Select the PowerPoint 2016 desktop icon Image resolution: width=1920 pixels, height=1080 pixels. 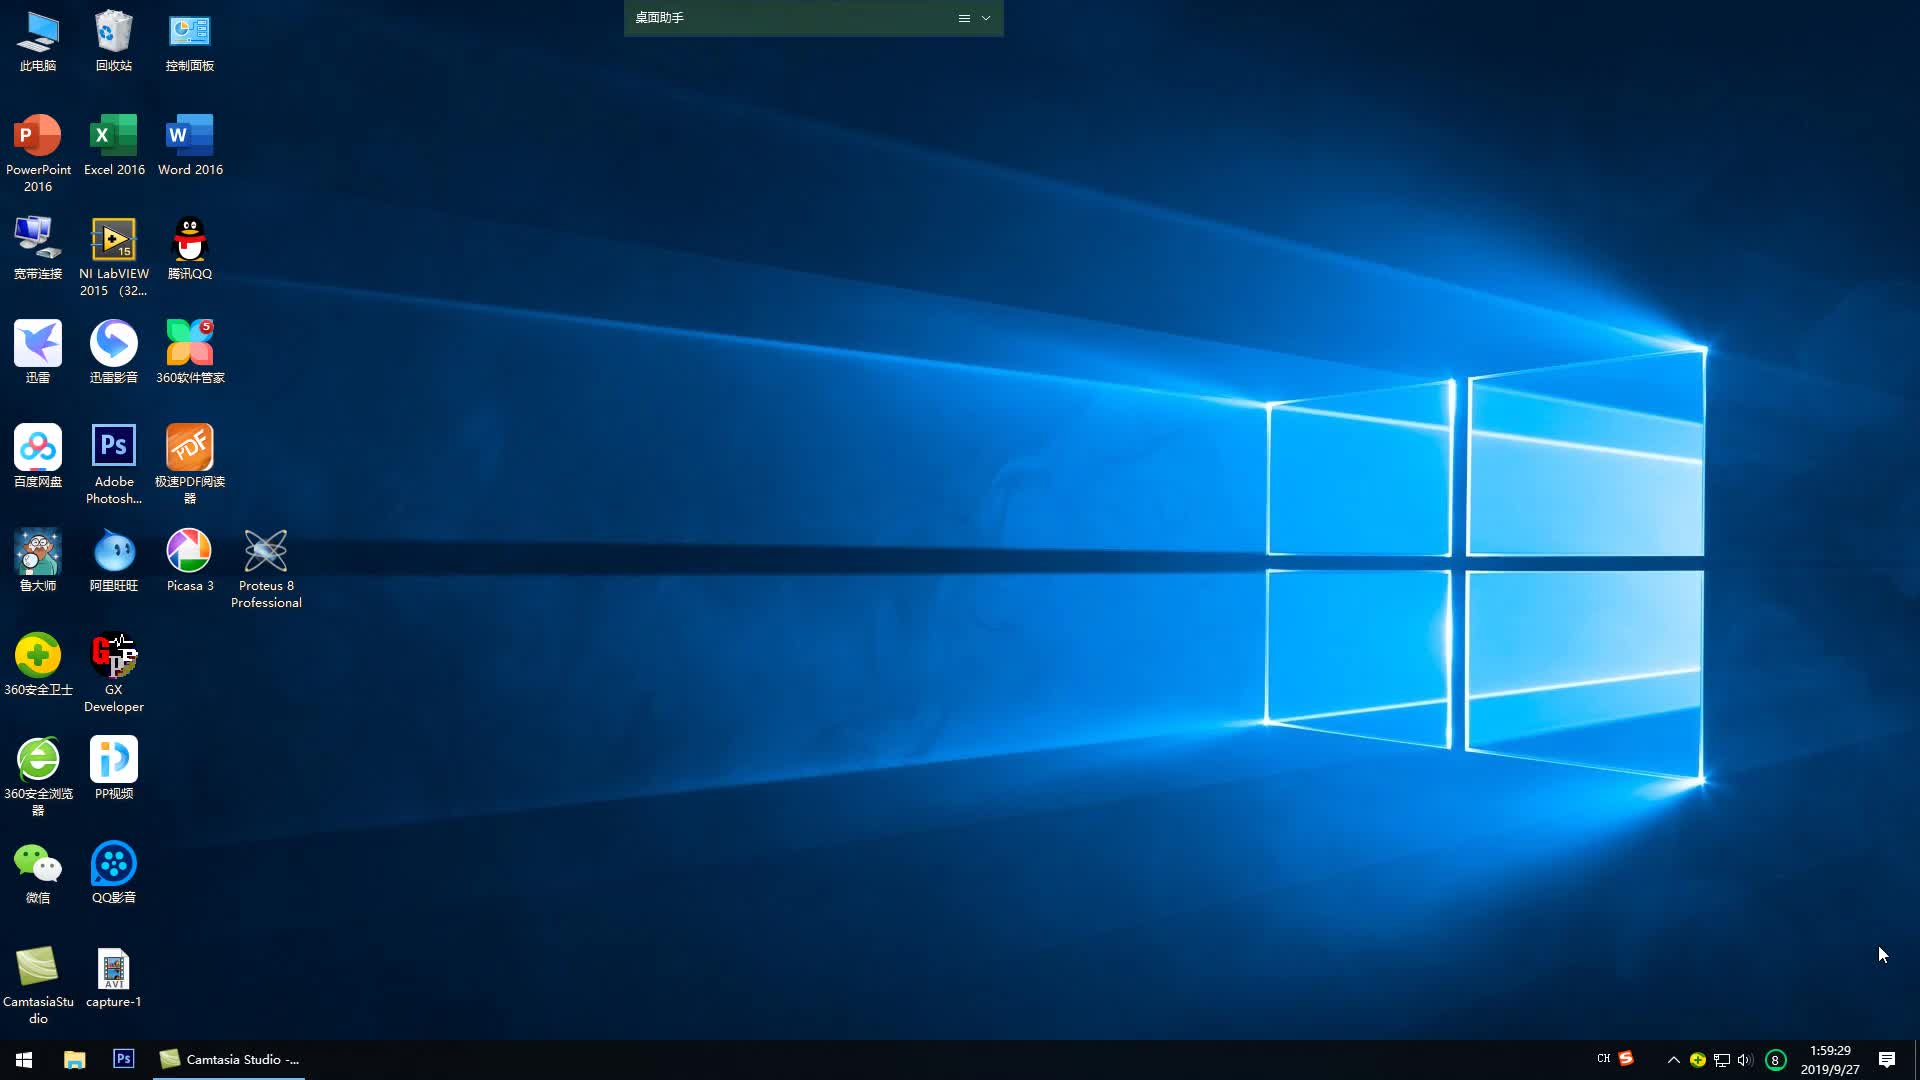pyautogui.click(x=38, y=152)
